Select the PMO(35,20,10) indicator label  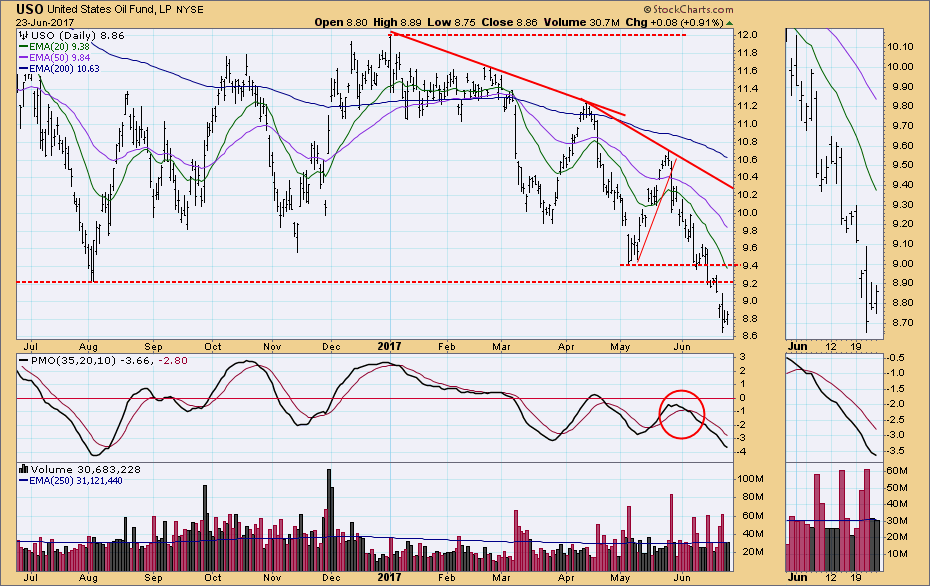[x=74, y=361]
